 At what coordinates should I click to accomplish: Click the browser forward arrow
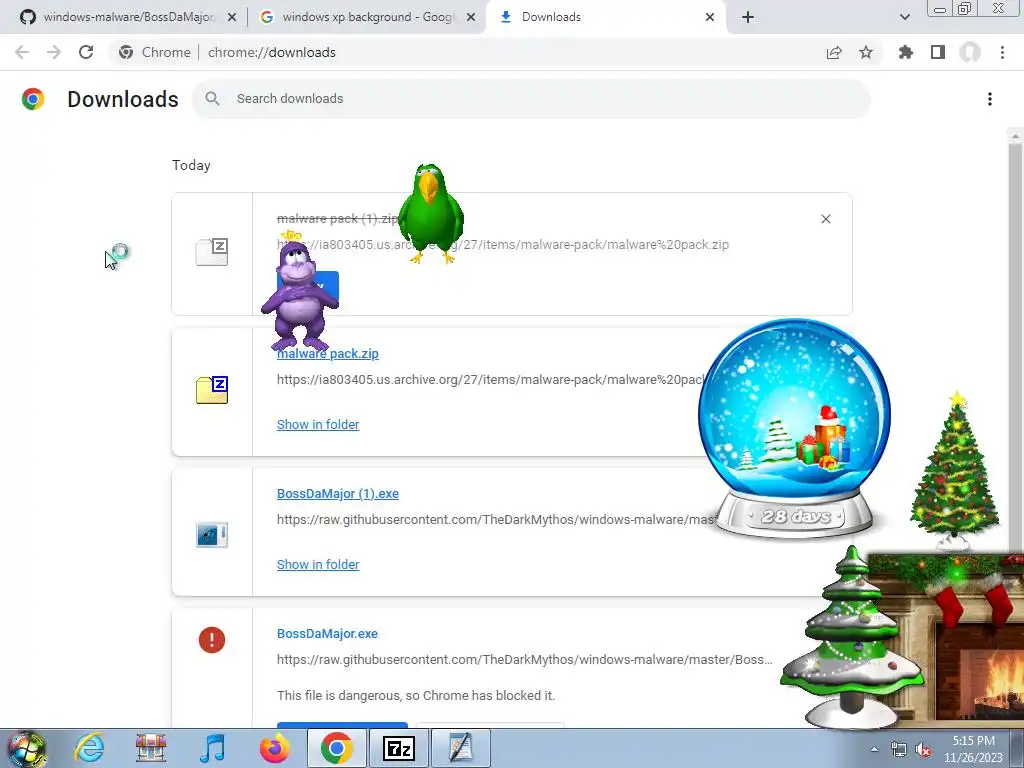coord(54,52)
